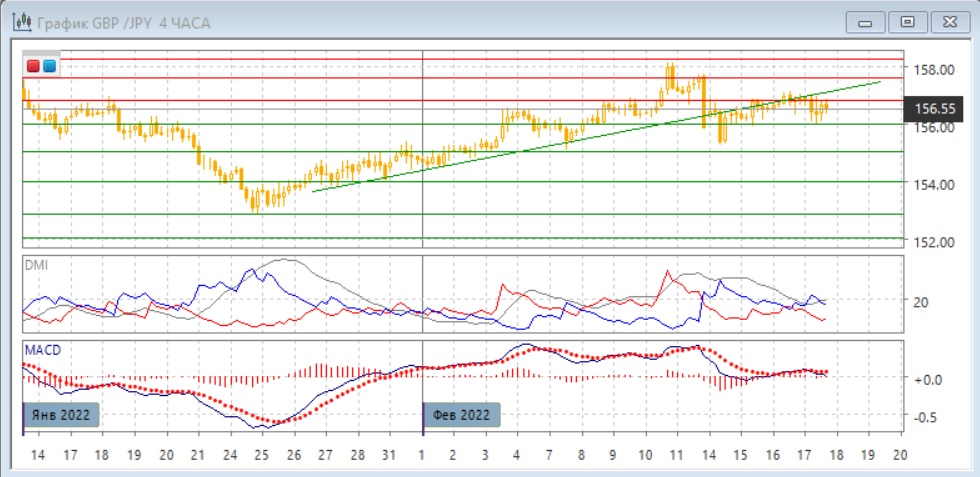Select the Янв 2022 month marker
980x477 pixels.
(62, 412)
